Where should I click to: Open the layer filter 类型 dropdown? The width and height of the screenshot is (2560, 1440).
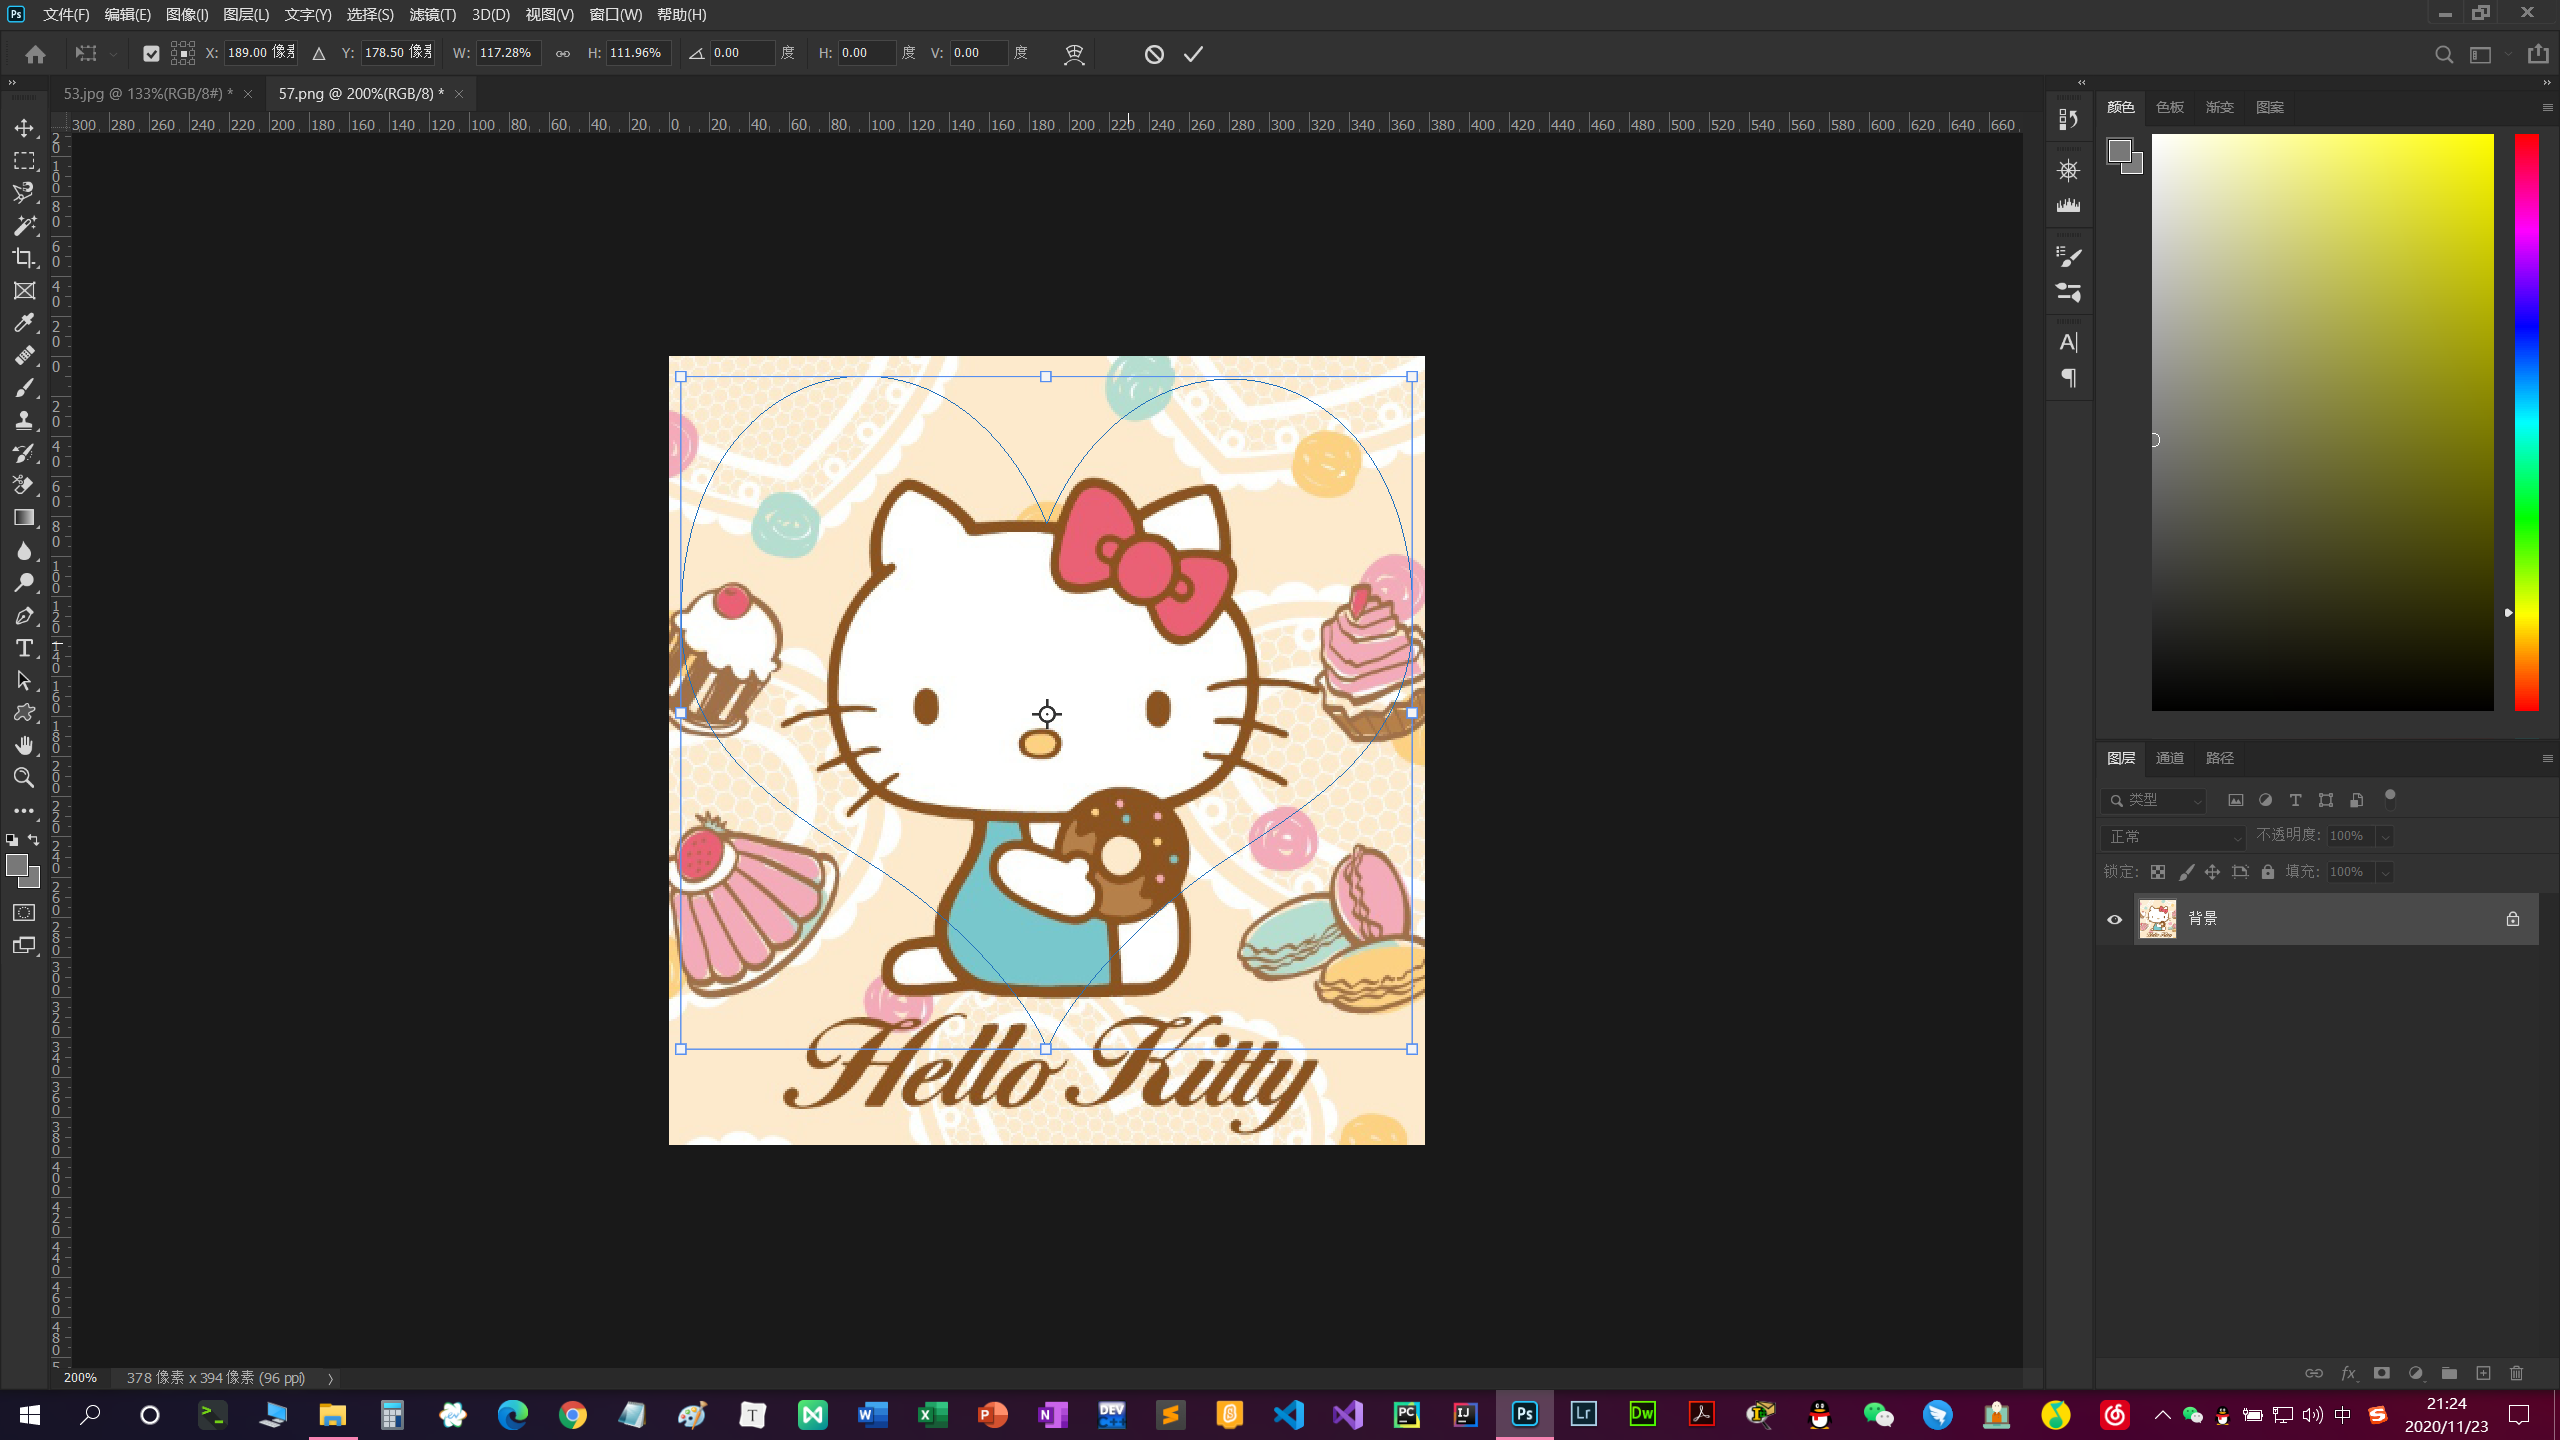tap(2155, 800)
